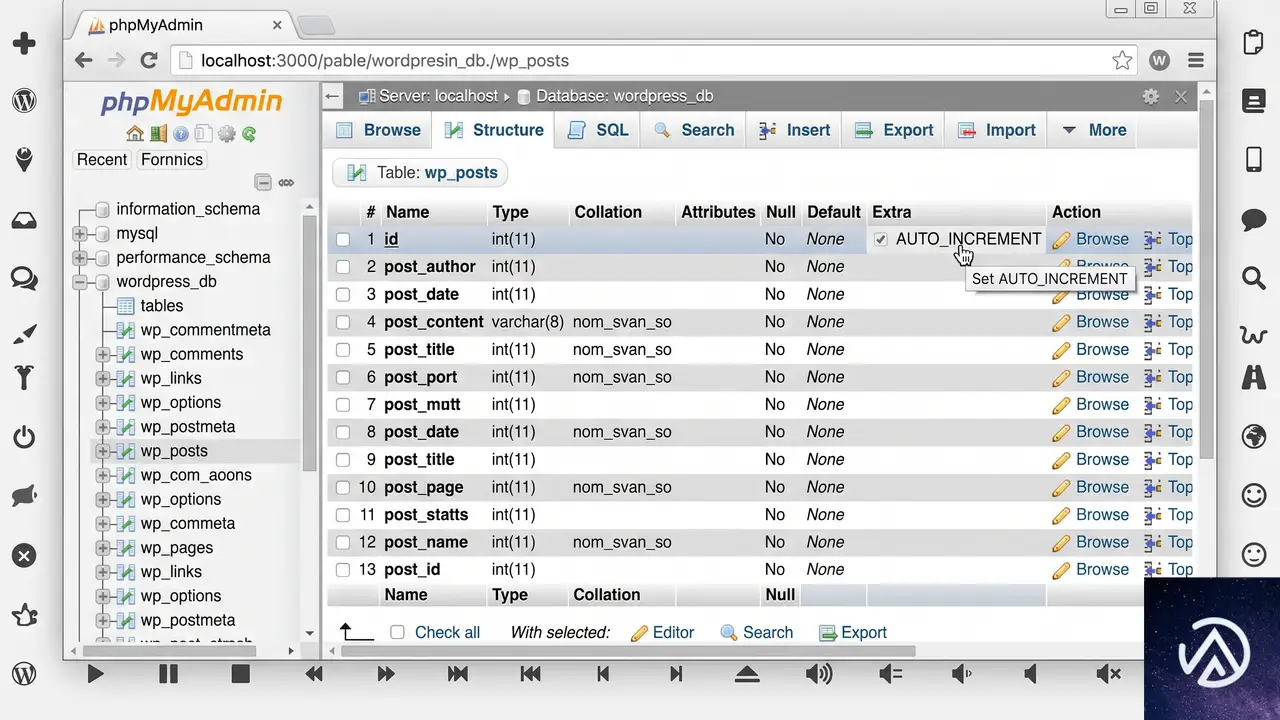1280x720 pixels.
Task: Toggle the checkbox for the id row
Action: coord(343,240)
